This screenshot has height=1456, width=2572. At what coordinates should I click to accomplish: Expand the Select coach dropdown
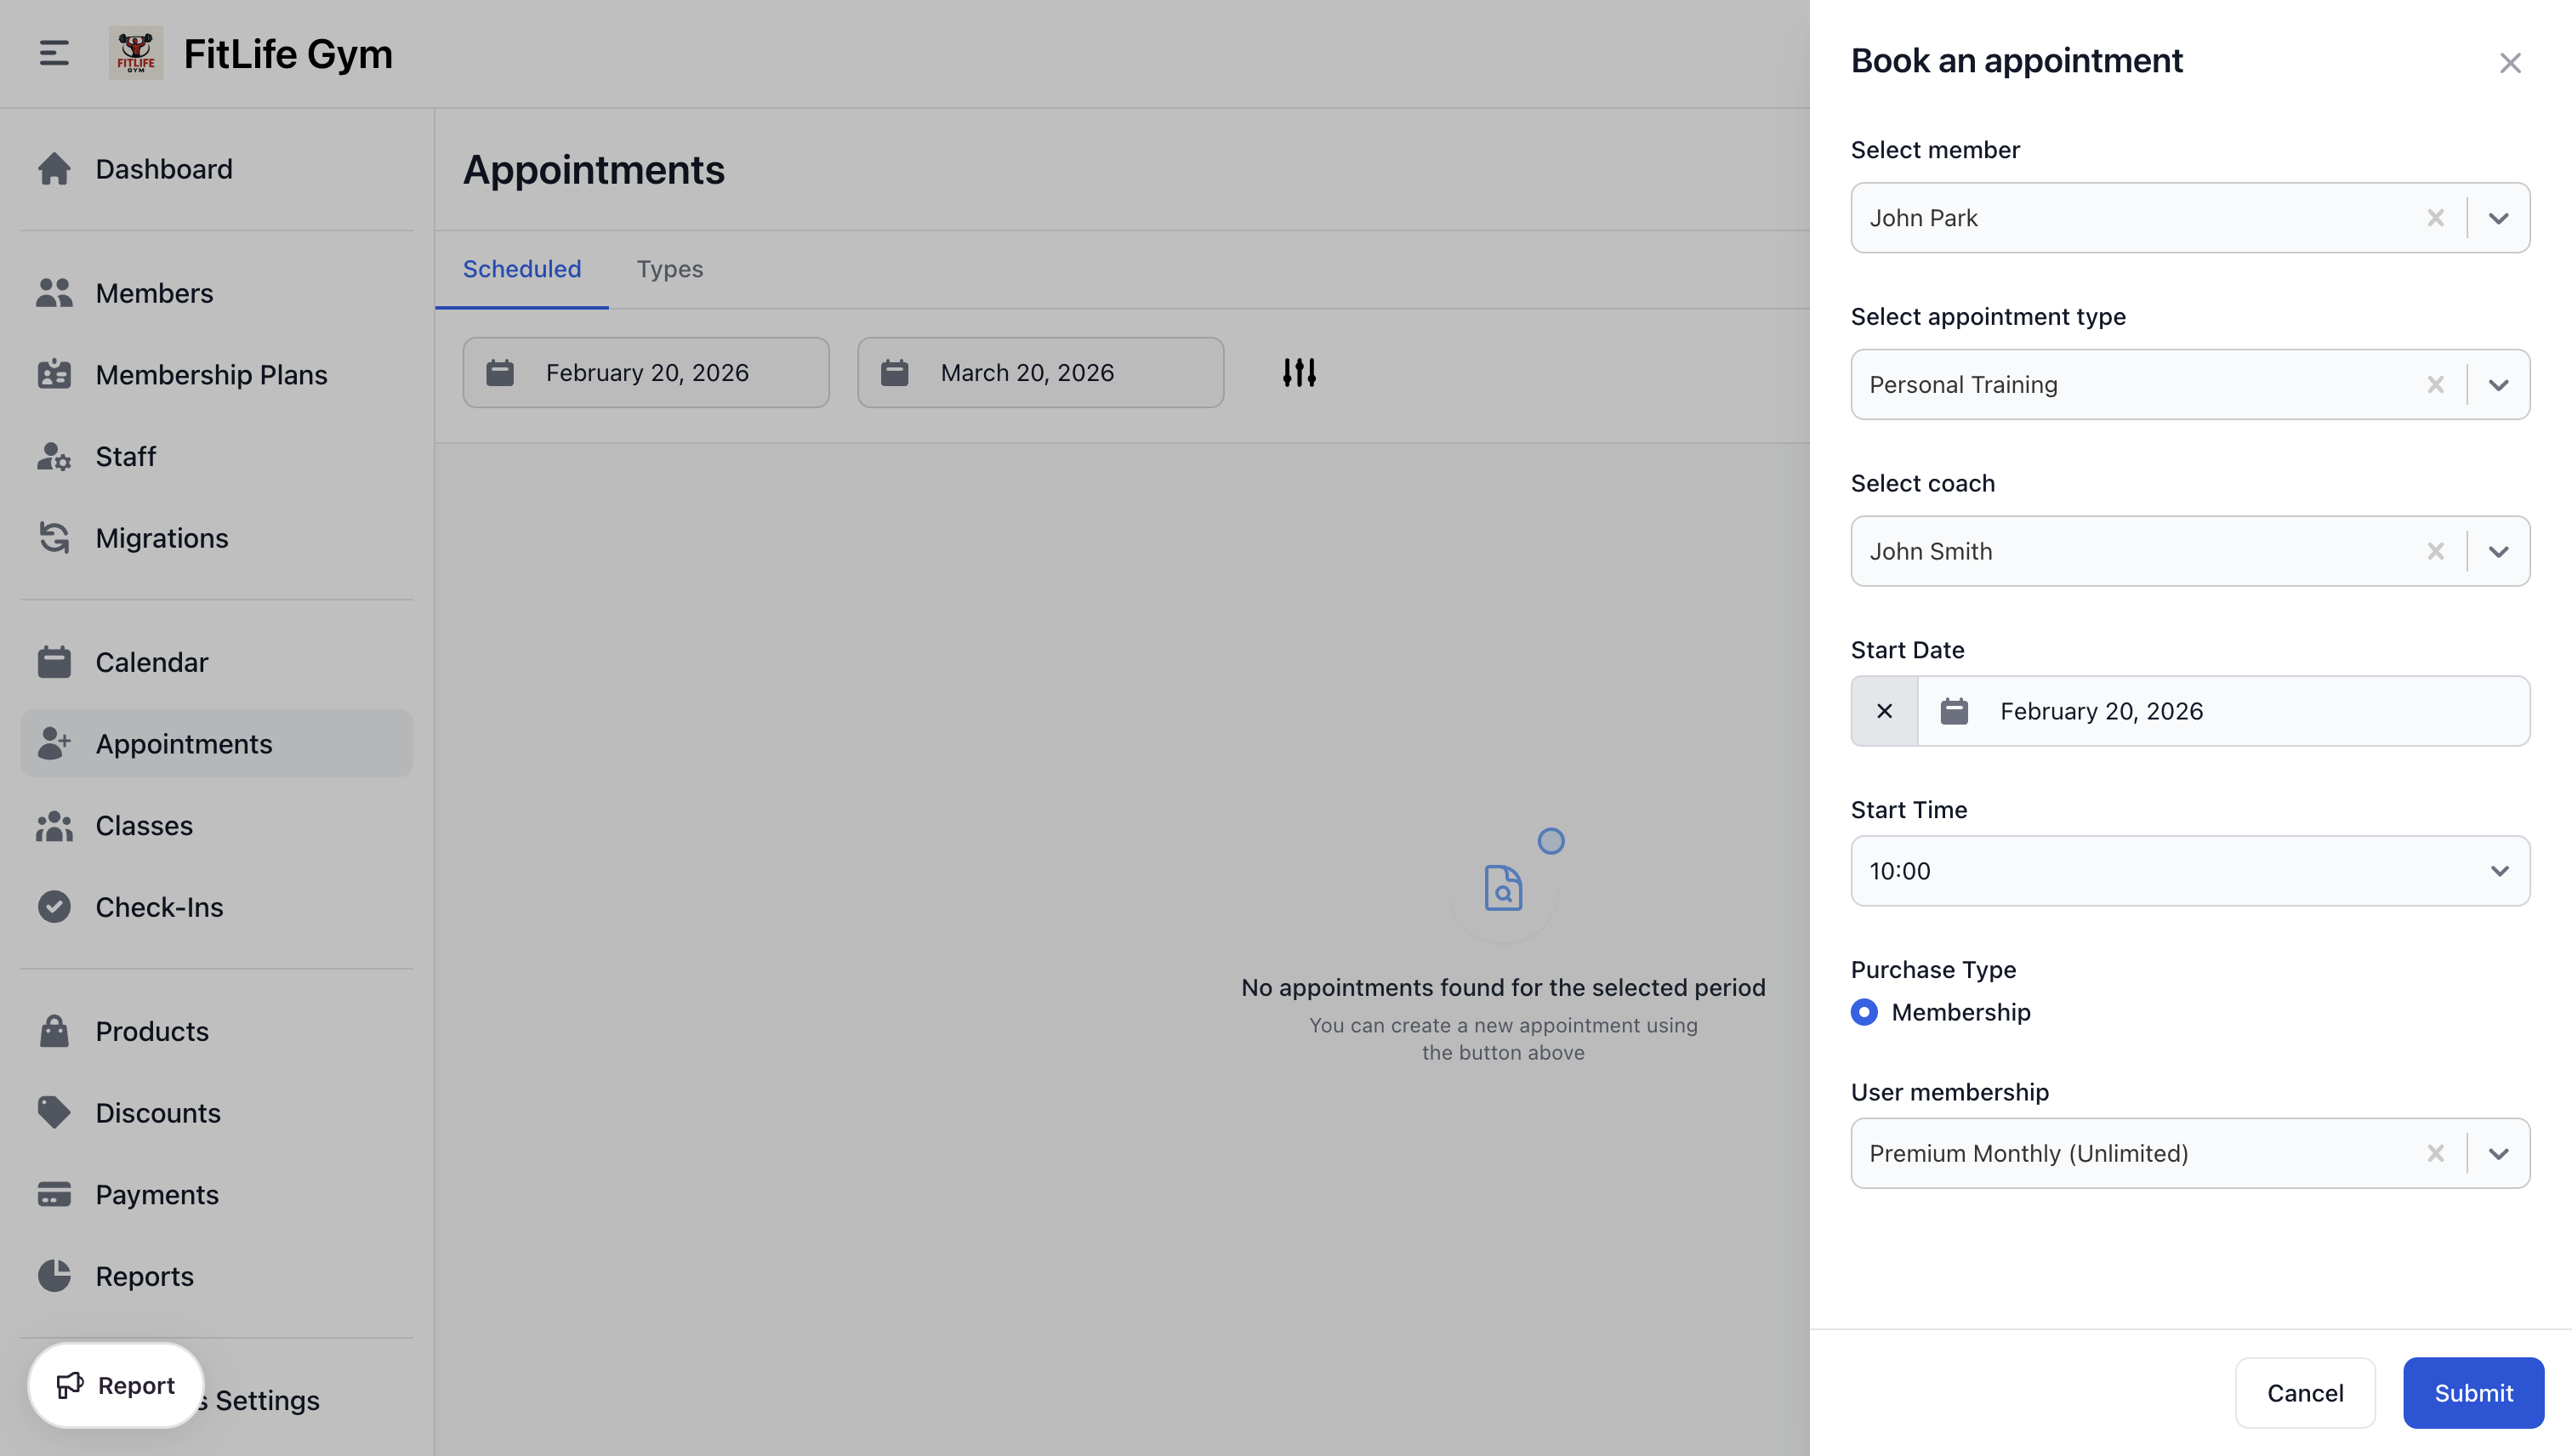click(2498, 552)
